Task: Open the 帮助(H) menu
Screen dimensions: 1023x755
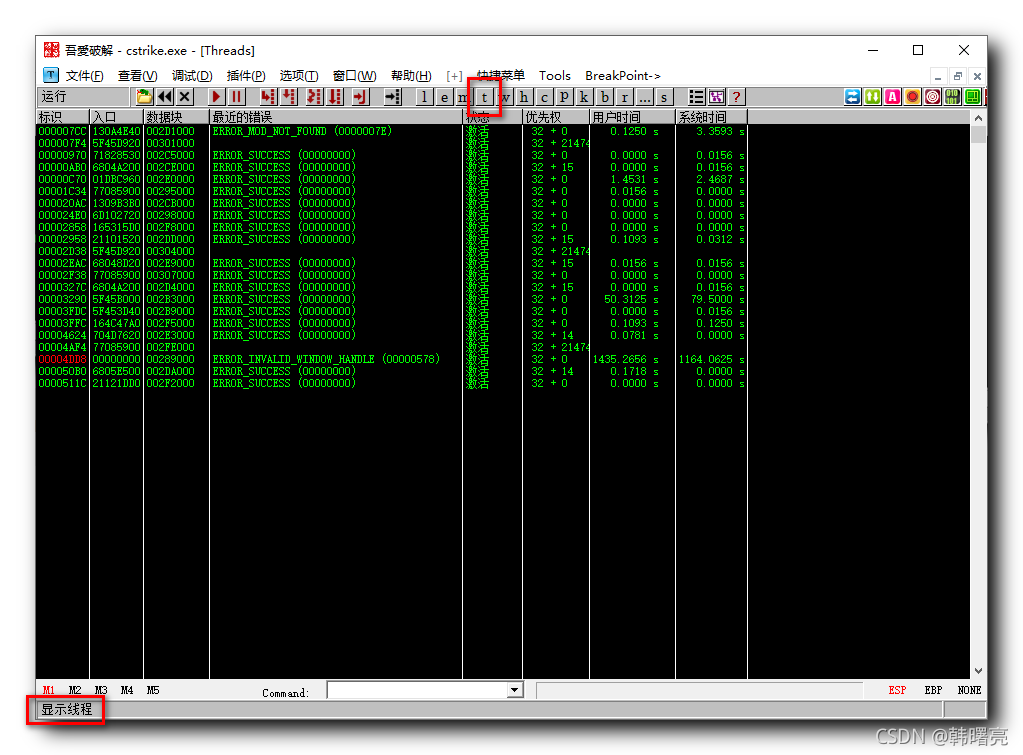Action: [x=411, y=76]
